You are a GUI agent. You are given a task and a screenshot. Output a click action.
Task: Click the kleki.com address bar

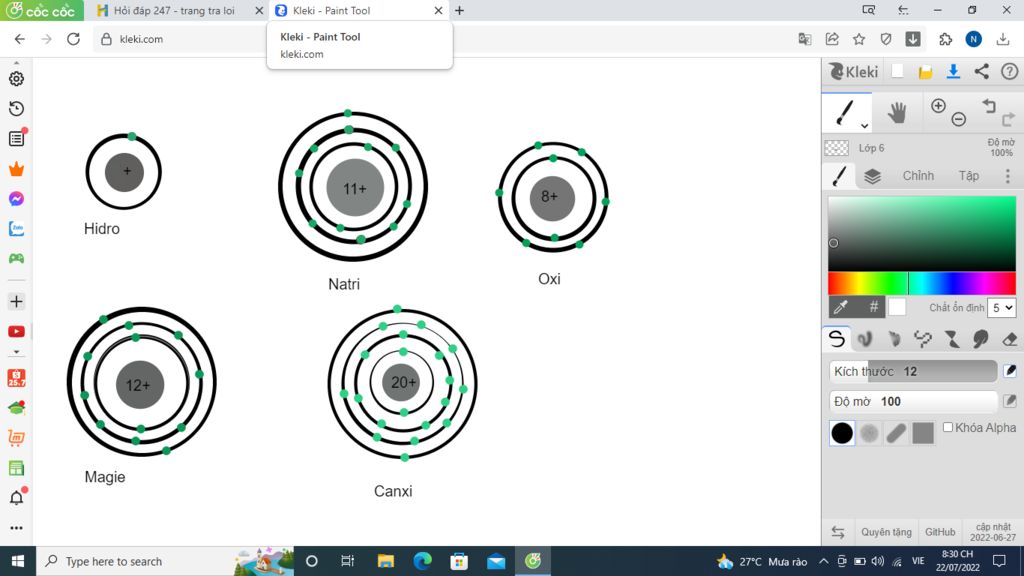coord(444,39)
